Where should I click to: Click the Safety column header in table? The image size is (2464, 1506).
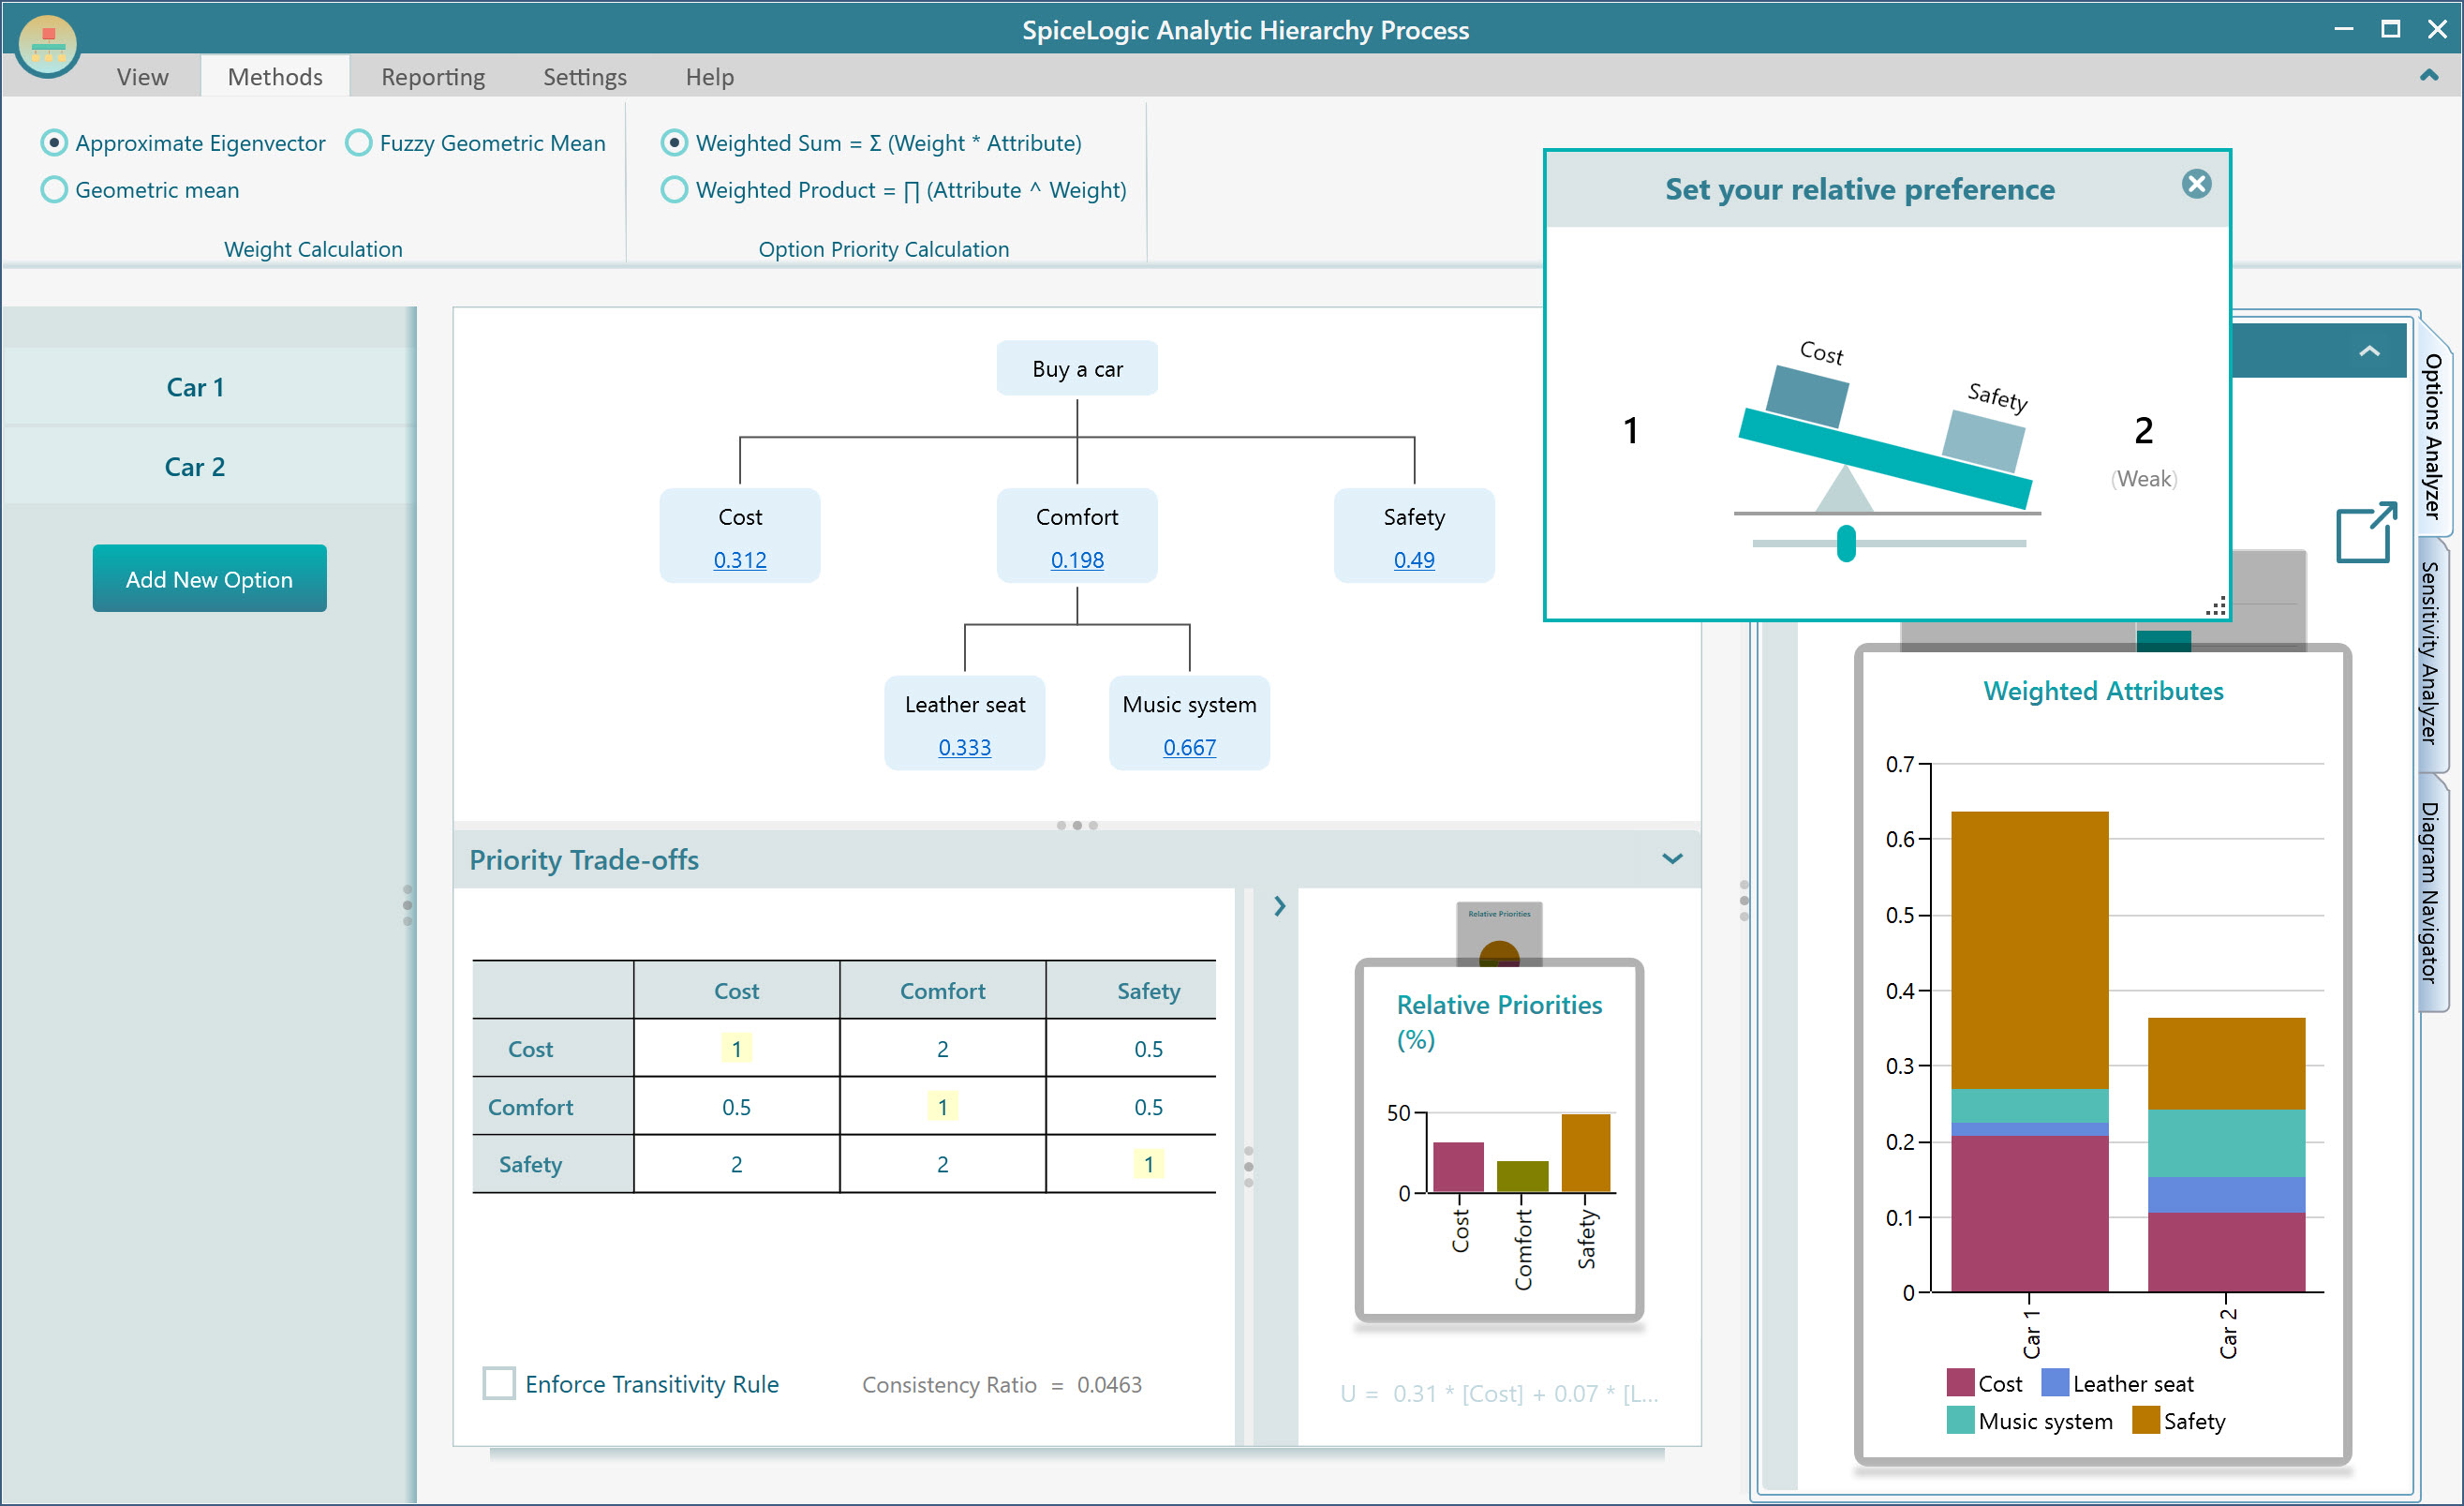[1148, 991]
